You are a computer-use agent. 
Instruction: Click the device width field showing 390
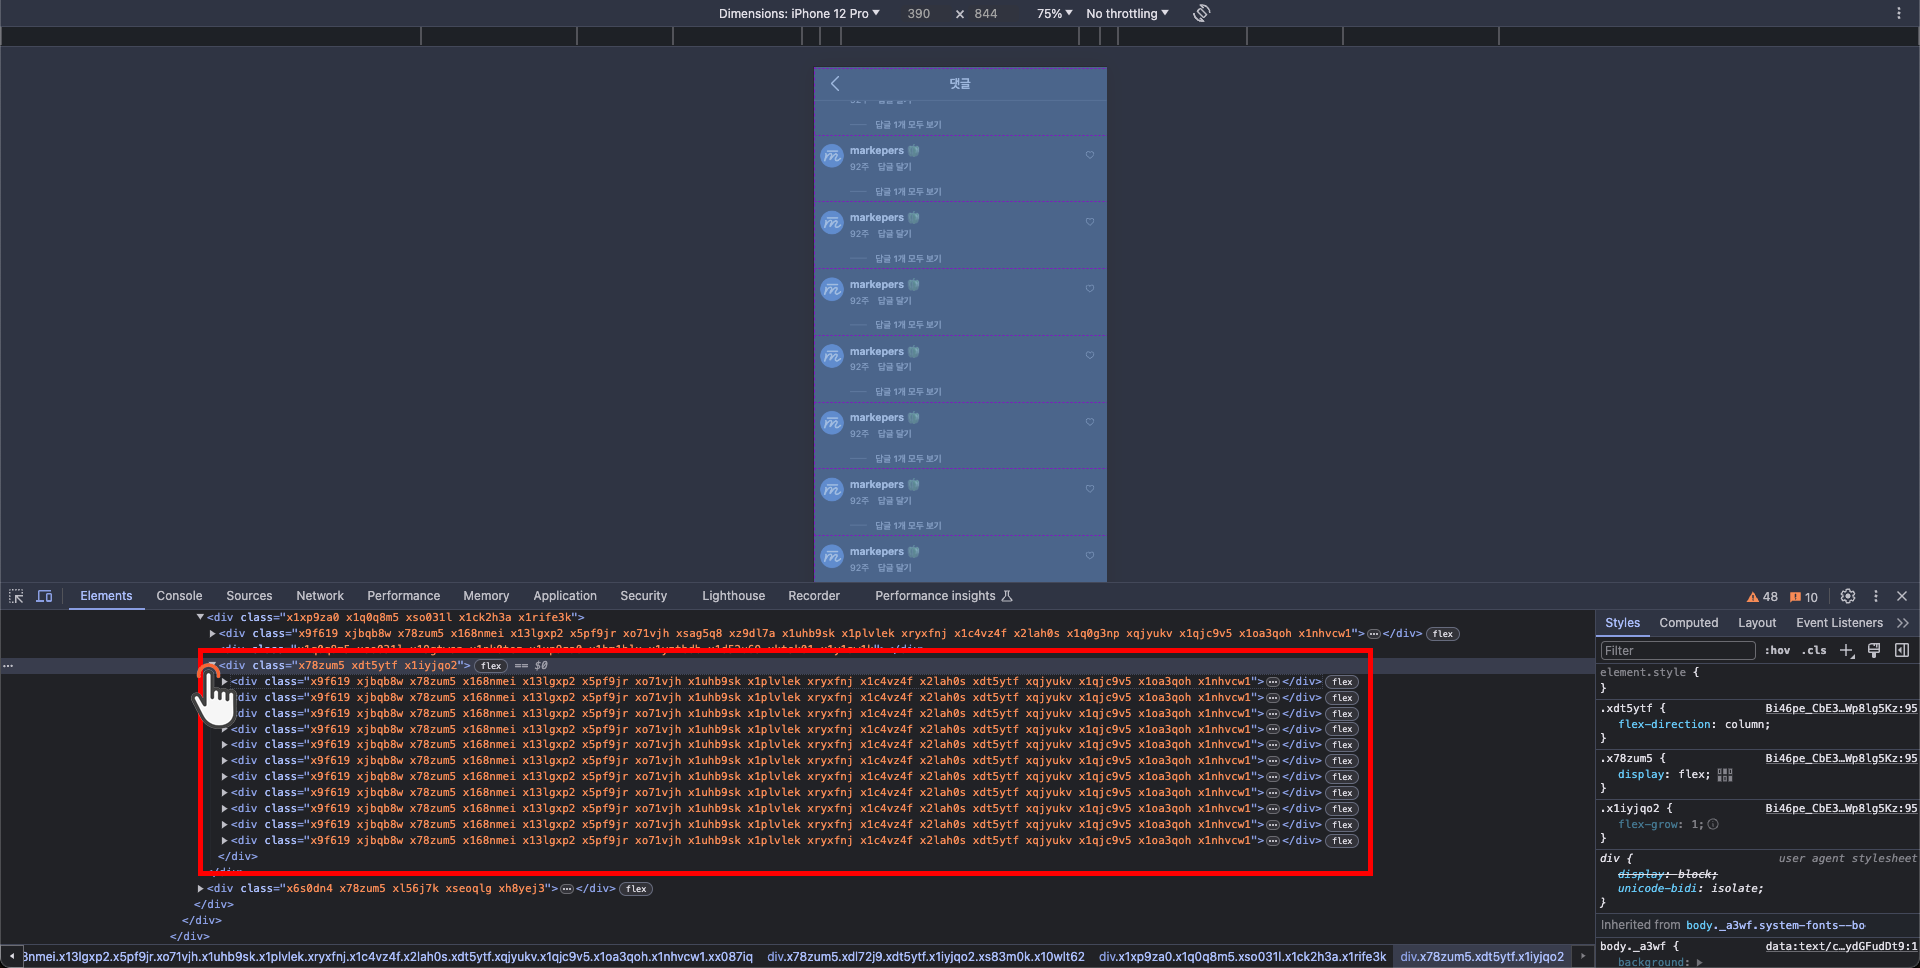[919, 14]
